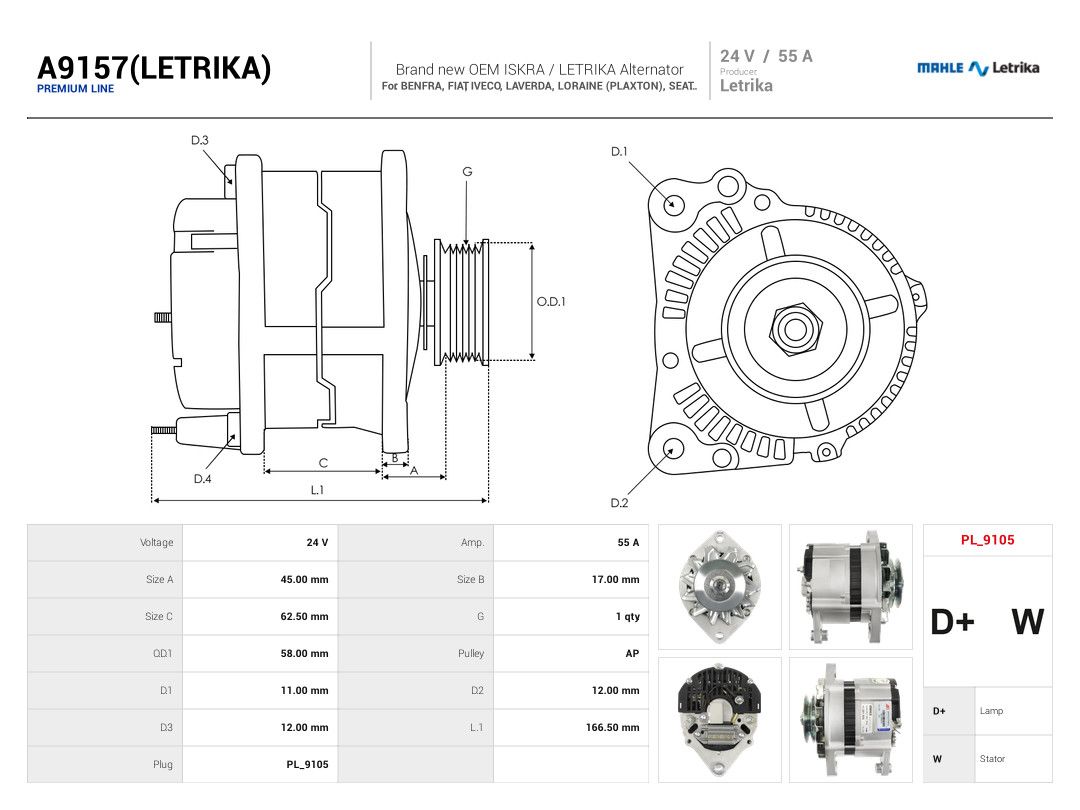Click the large D+ terminal symbol
Screen dimensions: 1080x810
tap(952, 622)
